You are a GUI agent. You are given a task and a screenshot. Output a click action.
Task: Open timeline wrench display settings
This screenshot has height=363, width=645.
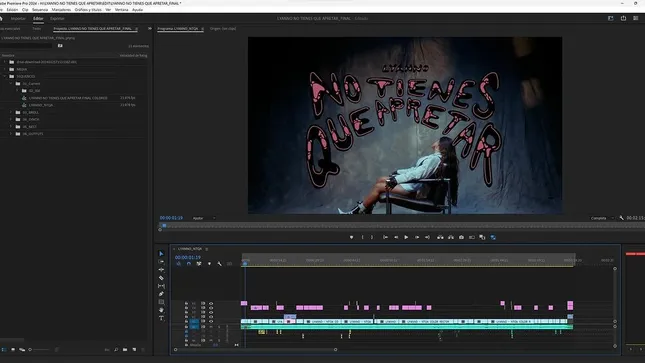coord(219,264)
